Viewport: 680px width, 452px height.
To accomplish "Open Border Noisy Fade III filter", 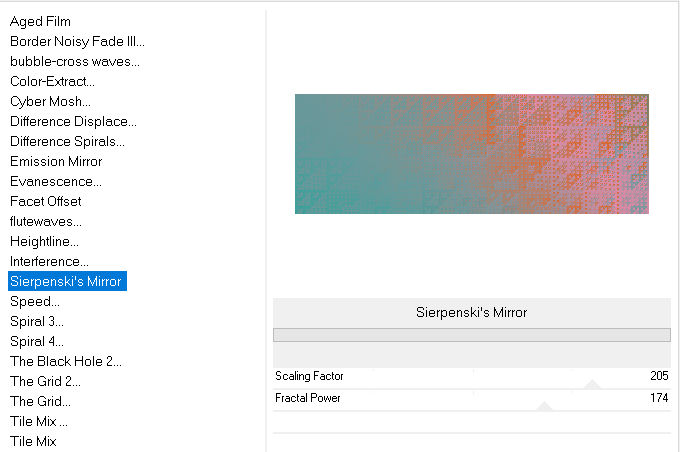I will point(77,41).
